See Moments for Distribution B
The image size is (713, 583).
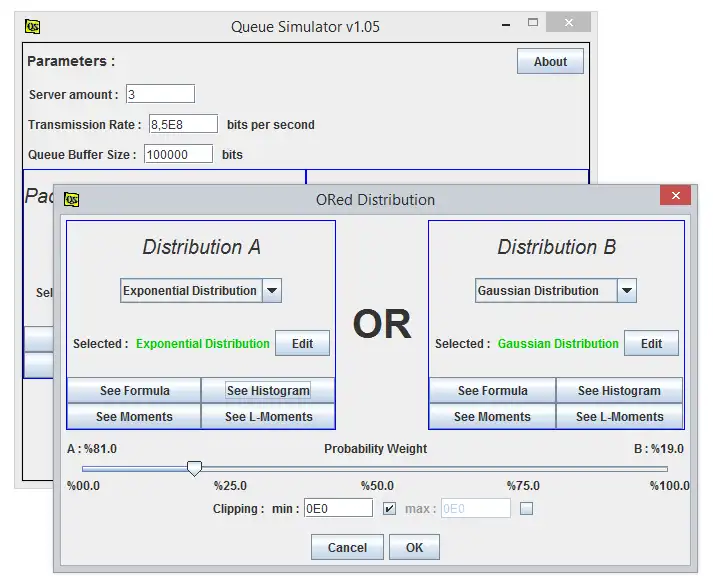[492, 416]
